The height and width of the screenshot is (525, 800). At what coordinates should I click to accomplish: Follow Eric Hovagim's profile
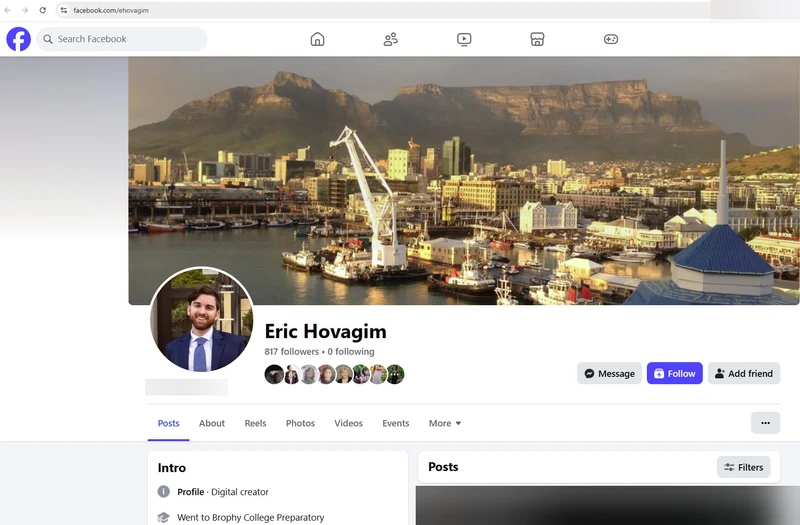[x=674, y=373]
